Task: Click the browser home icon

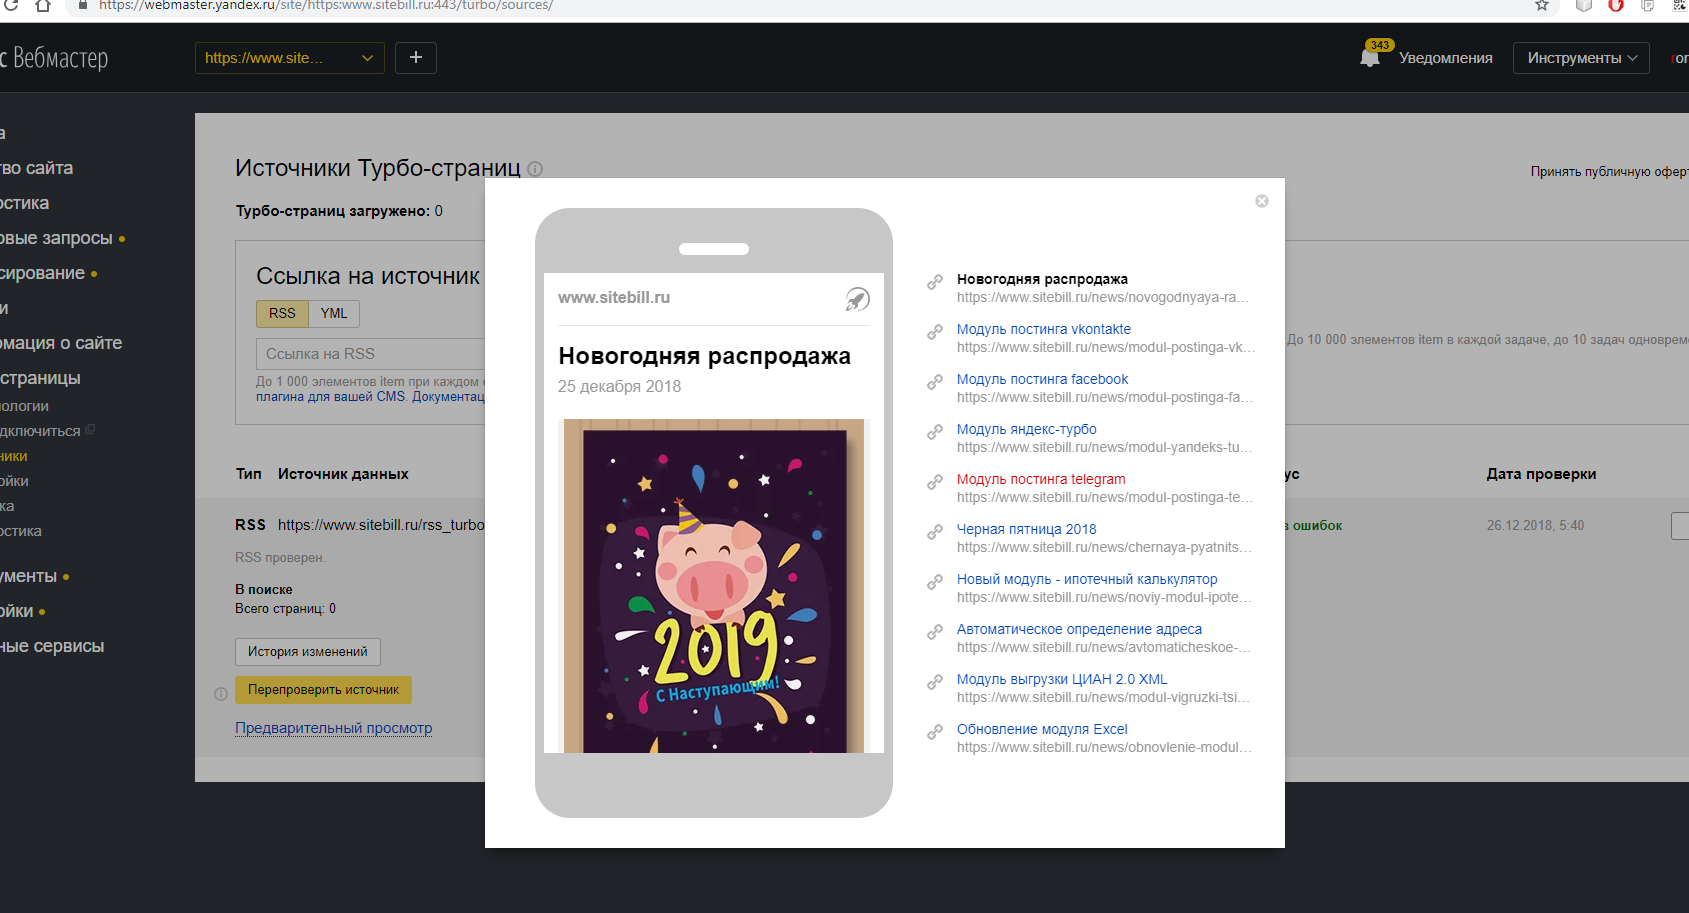Action: point(43,6)
